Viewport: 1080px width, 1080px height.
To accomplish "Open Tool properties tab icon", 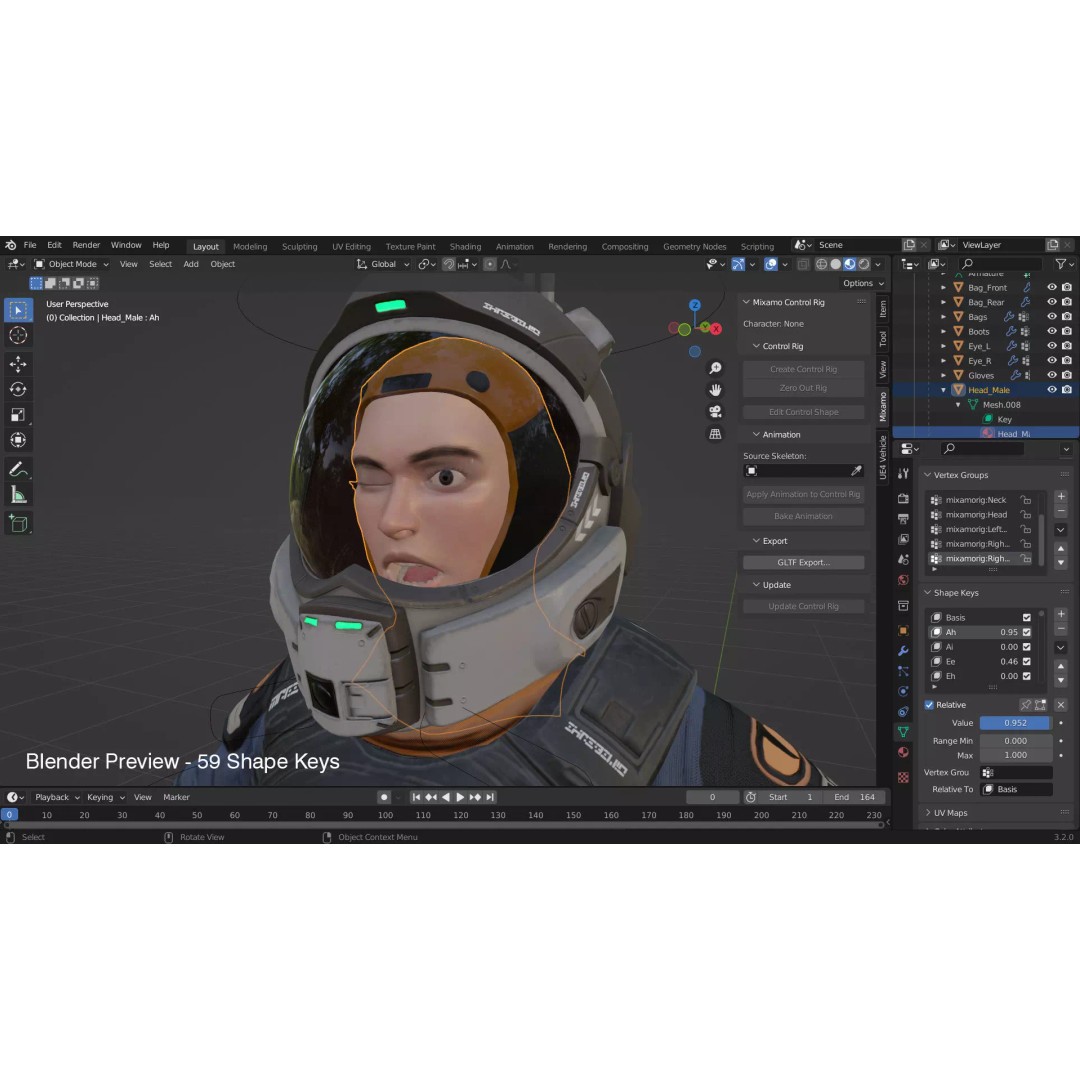I will [x=903, y=475].
